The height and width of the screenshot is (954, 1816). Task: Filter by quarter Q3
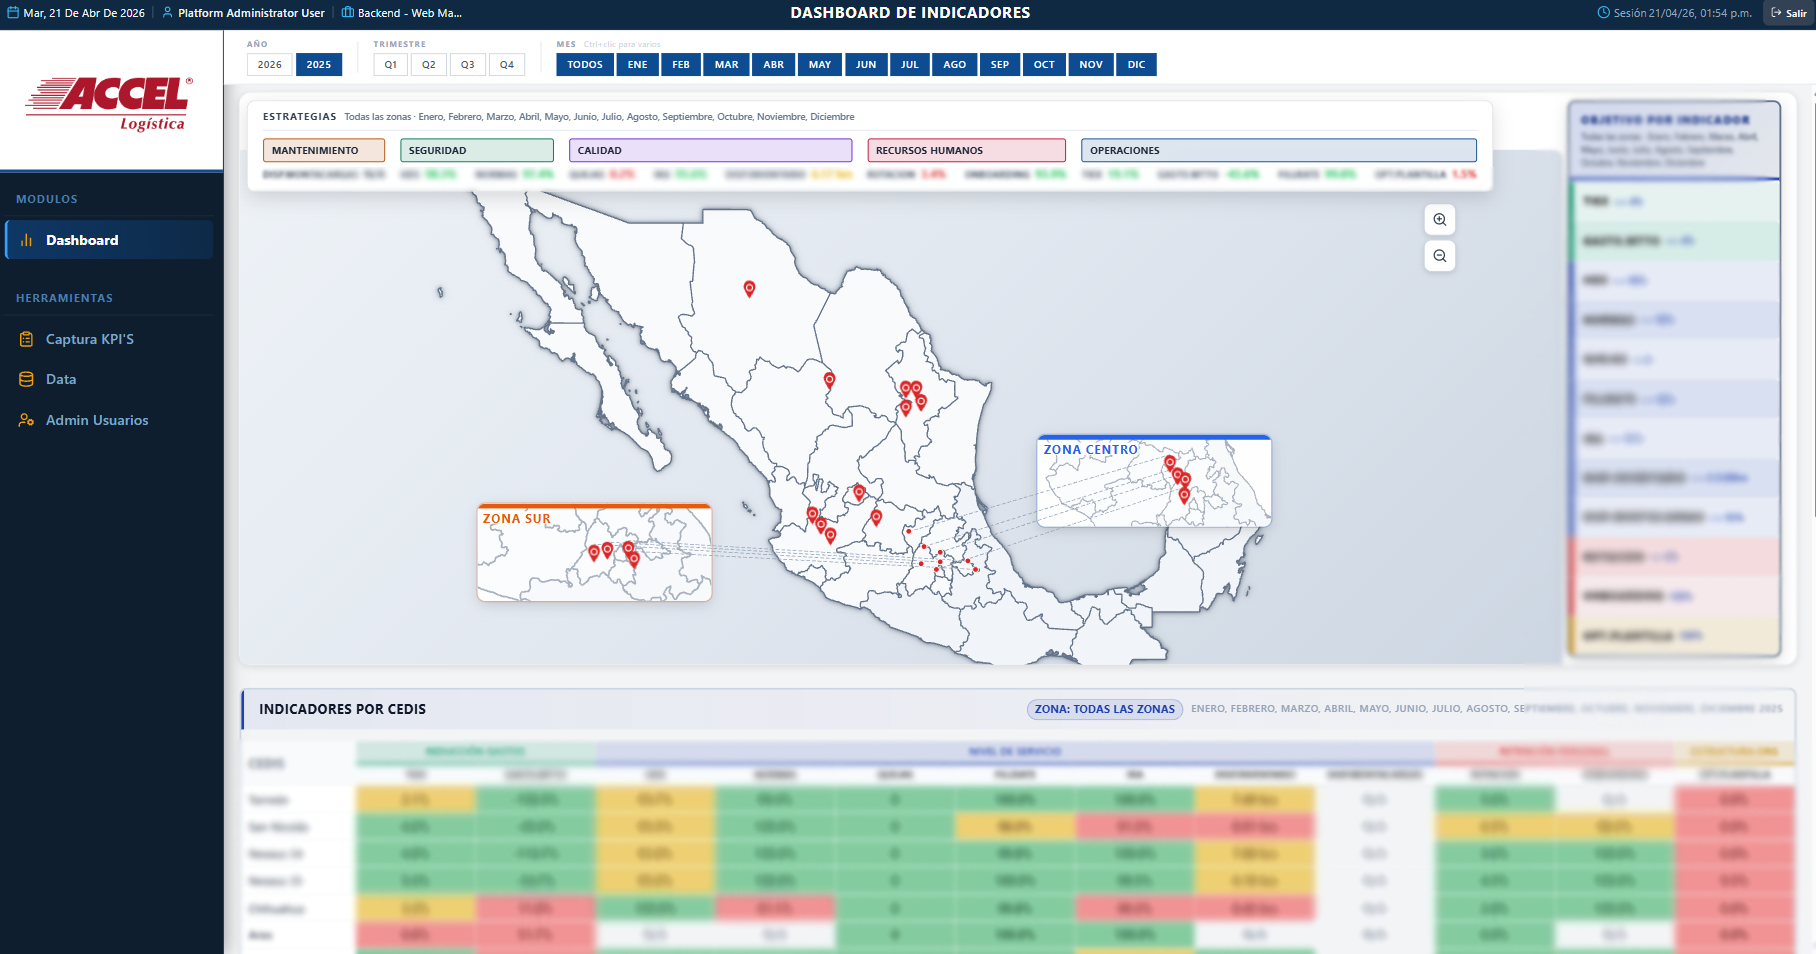point(468,64)
